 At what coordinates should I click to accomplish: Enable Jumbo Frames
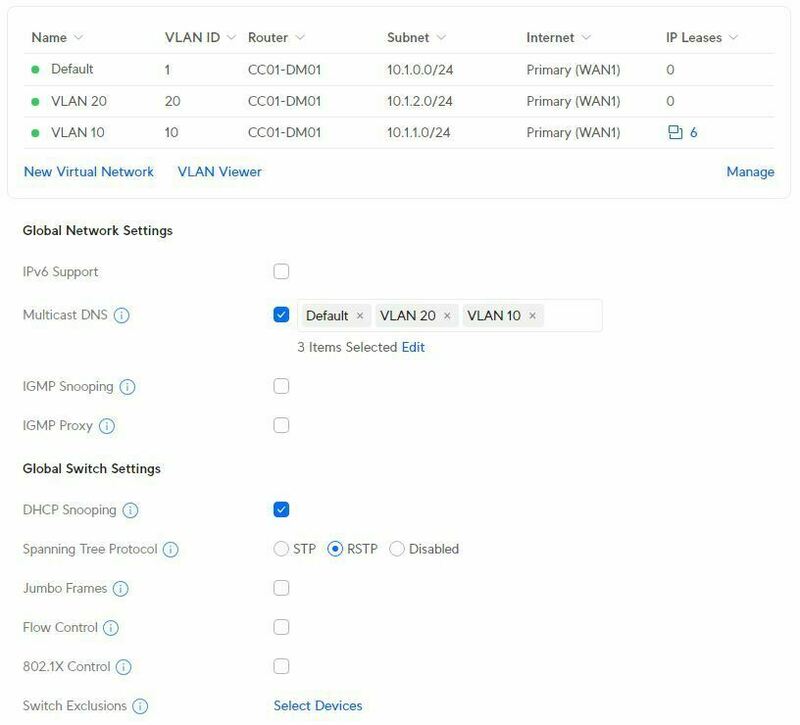point(281,588)
